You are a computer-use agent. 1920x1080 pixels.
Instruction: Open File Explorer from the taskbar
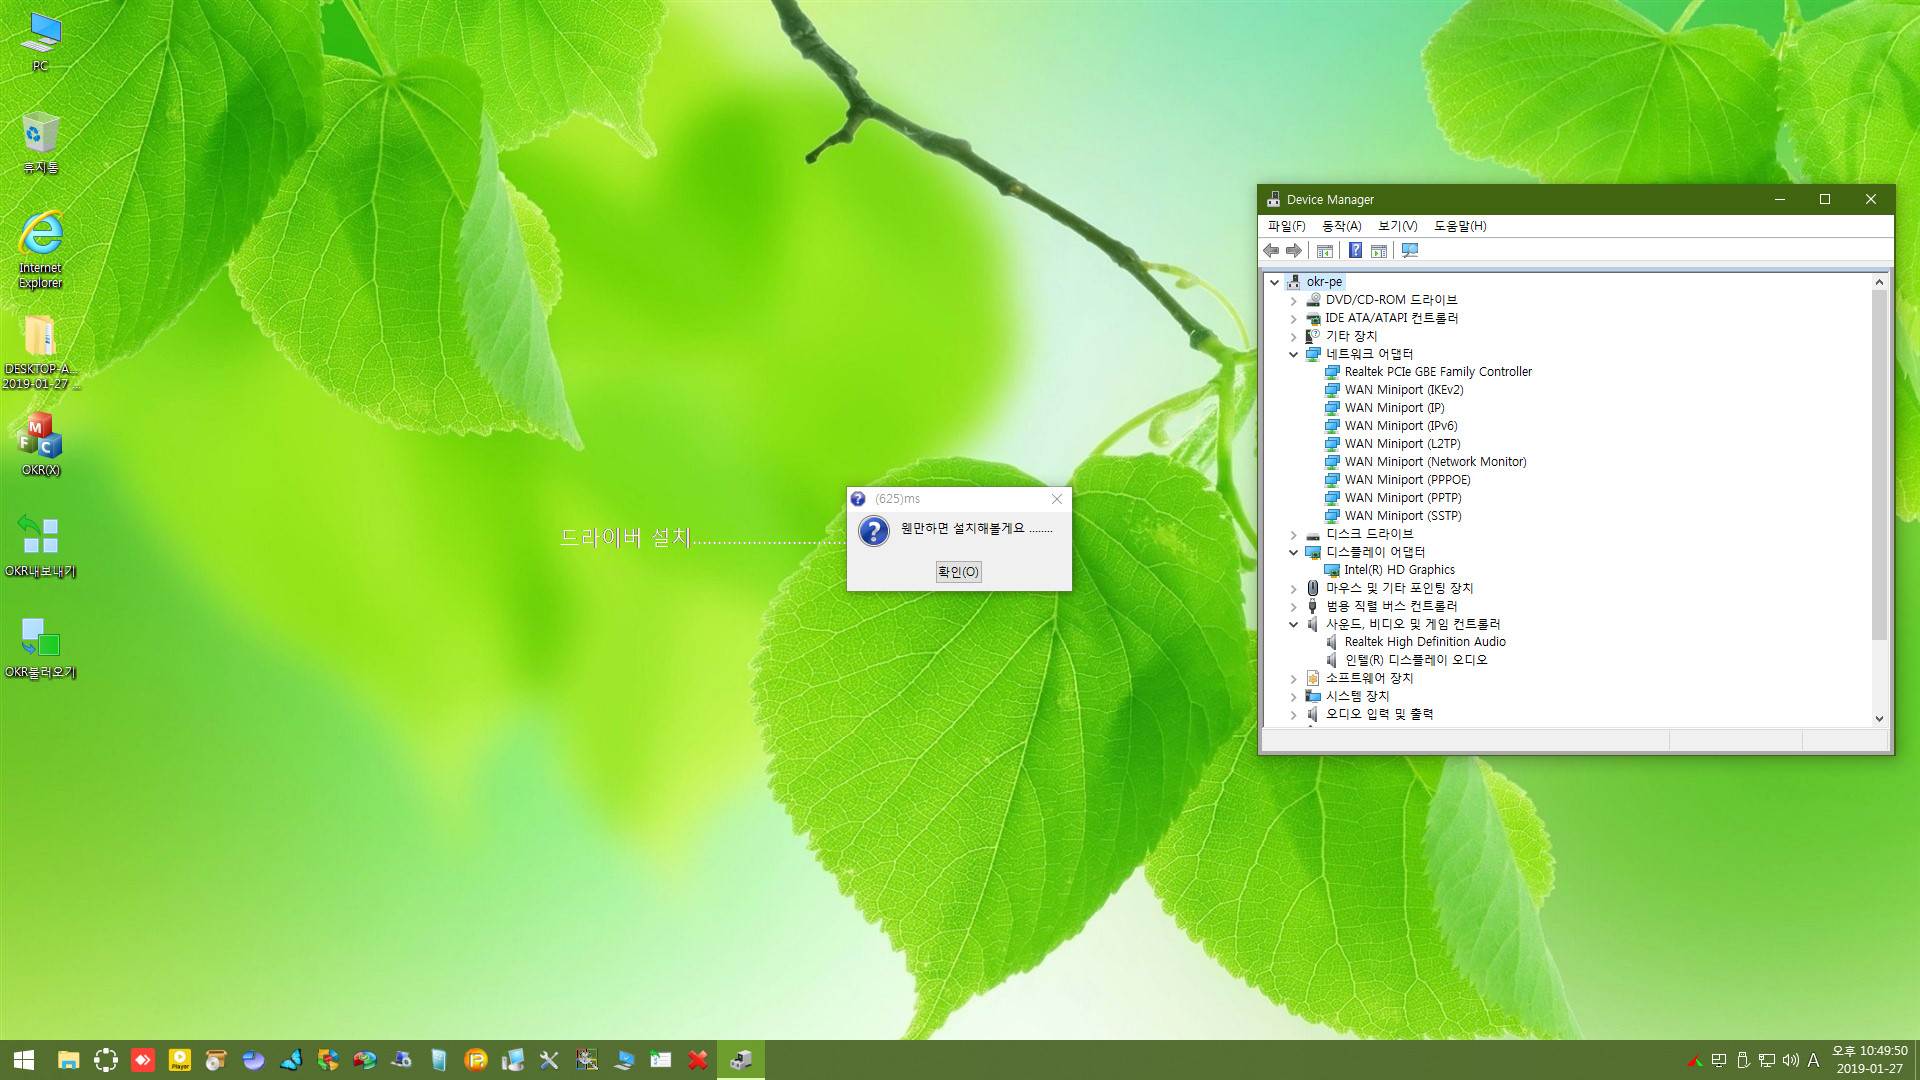[68, 1060]
